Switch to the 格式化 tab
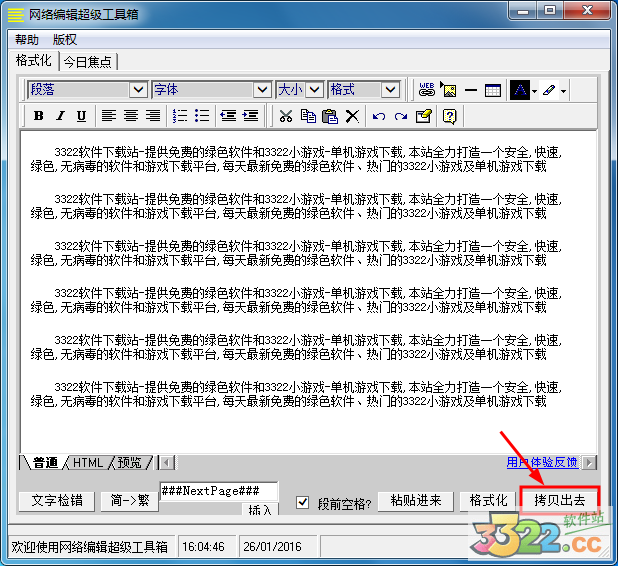 point(34,60)
